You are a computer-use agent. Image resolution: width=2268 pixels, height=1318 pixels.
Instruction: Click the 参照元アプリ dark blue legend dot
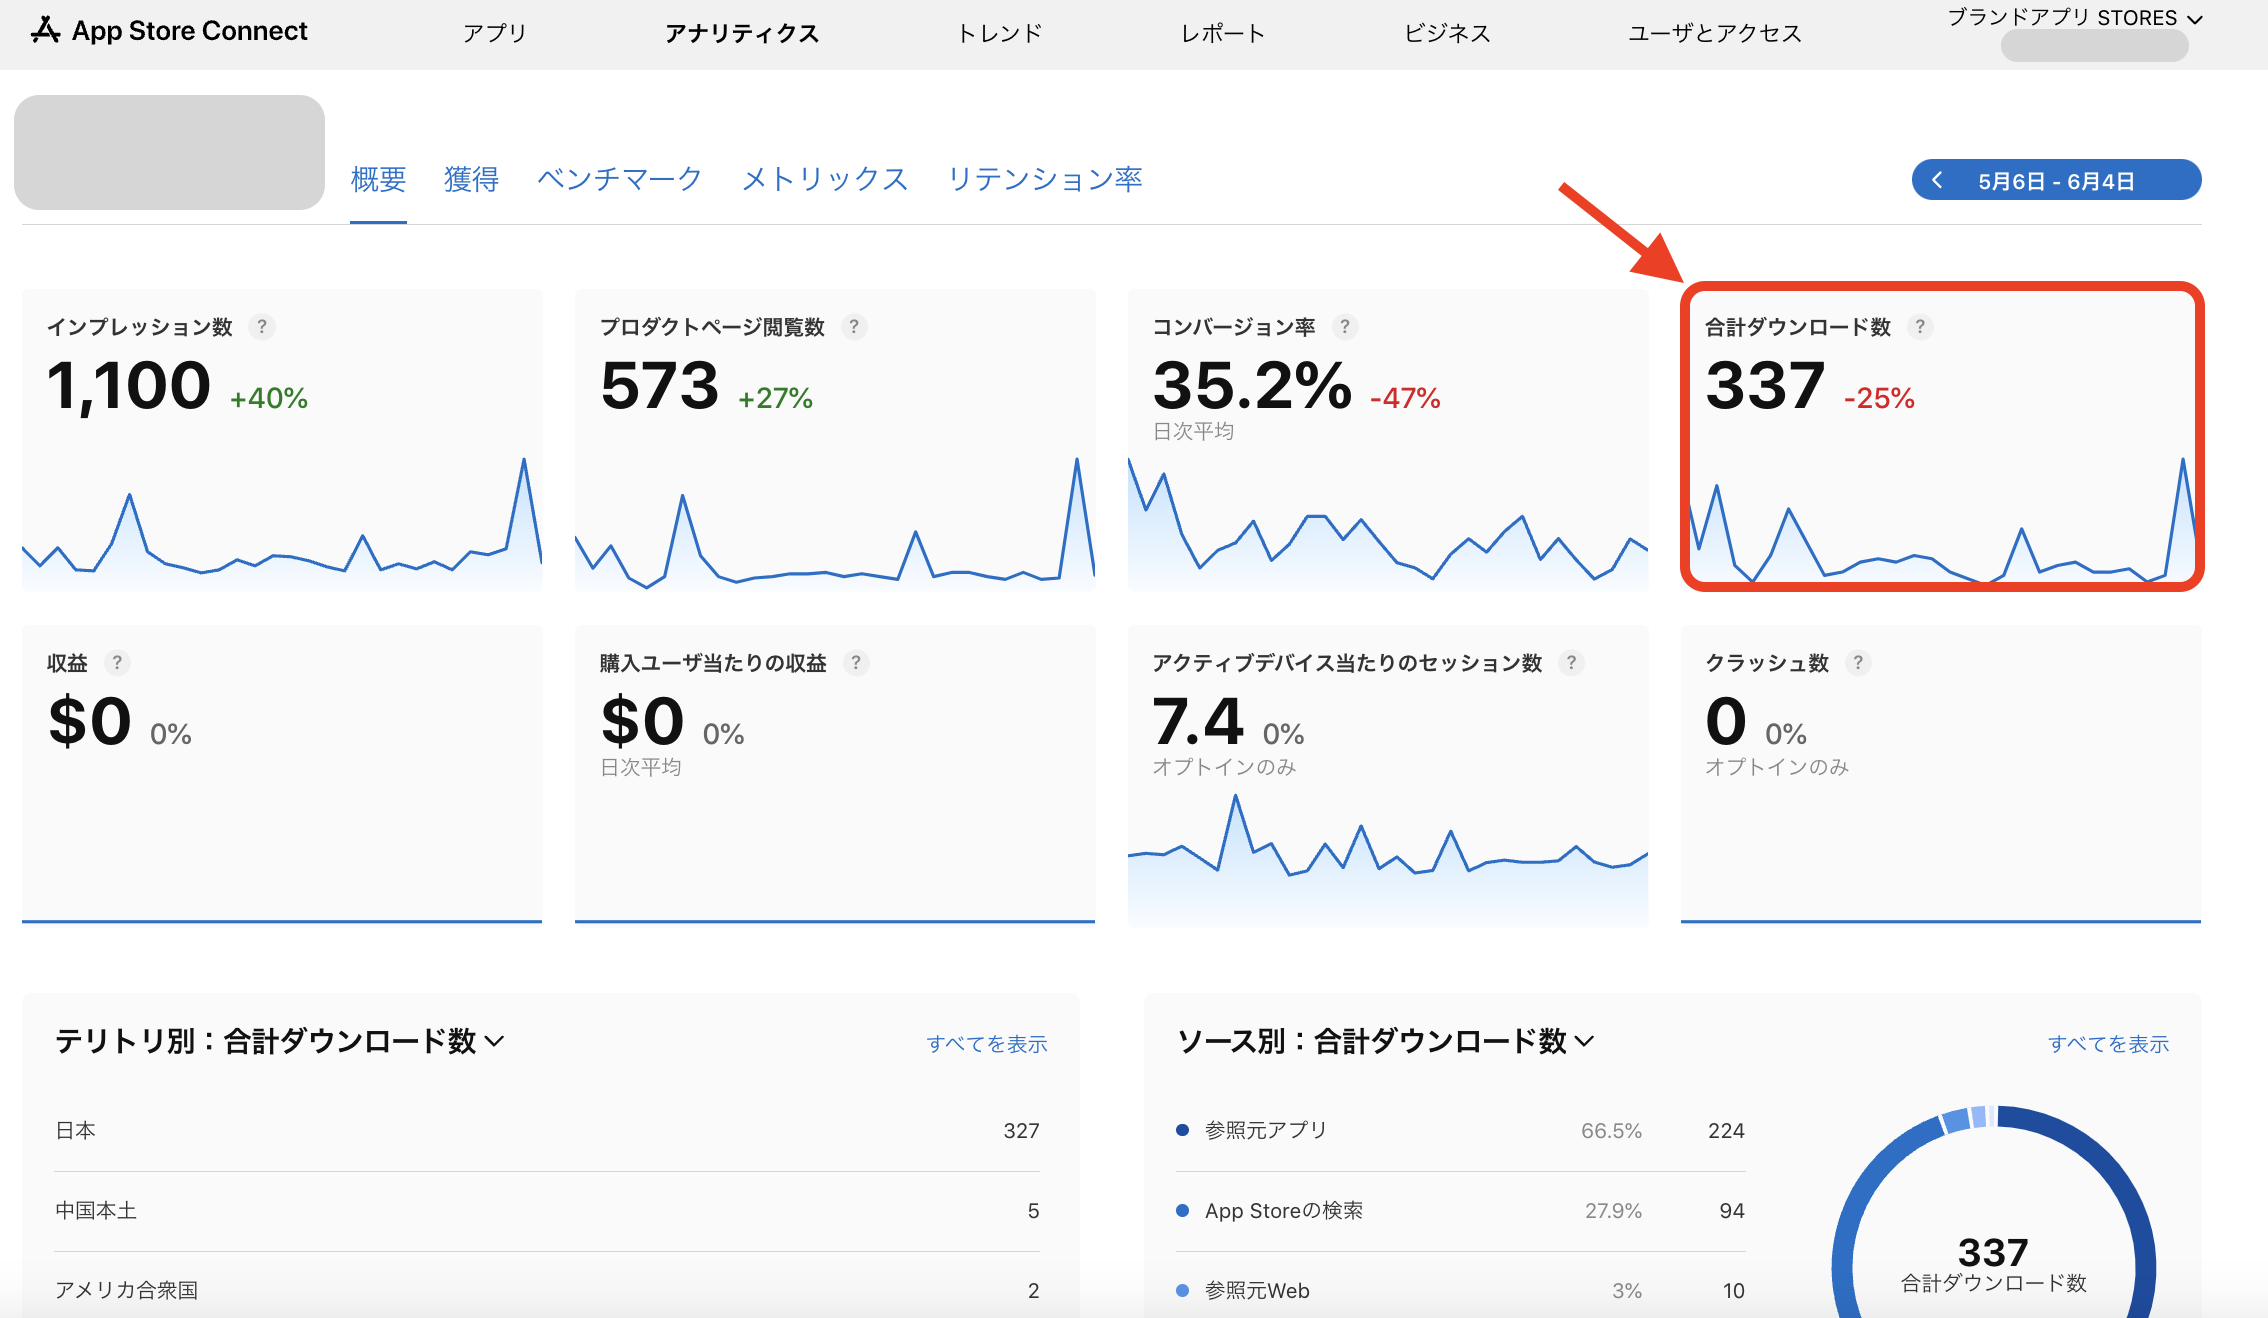[x=1183, y=1130]
